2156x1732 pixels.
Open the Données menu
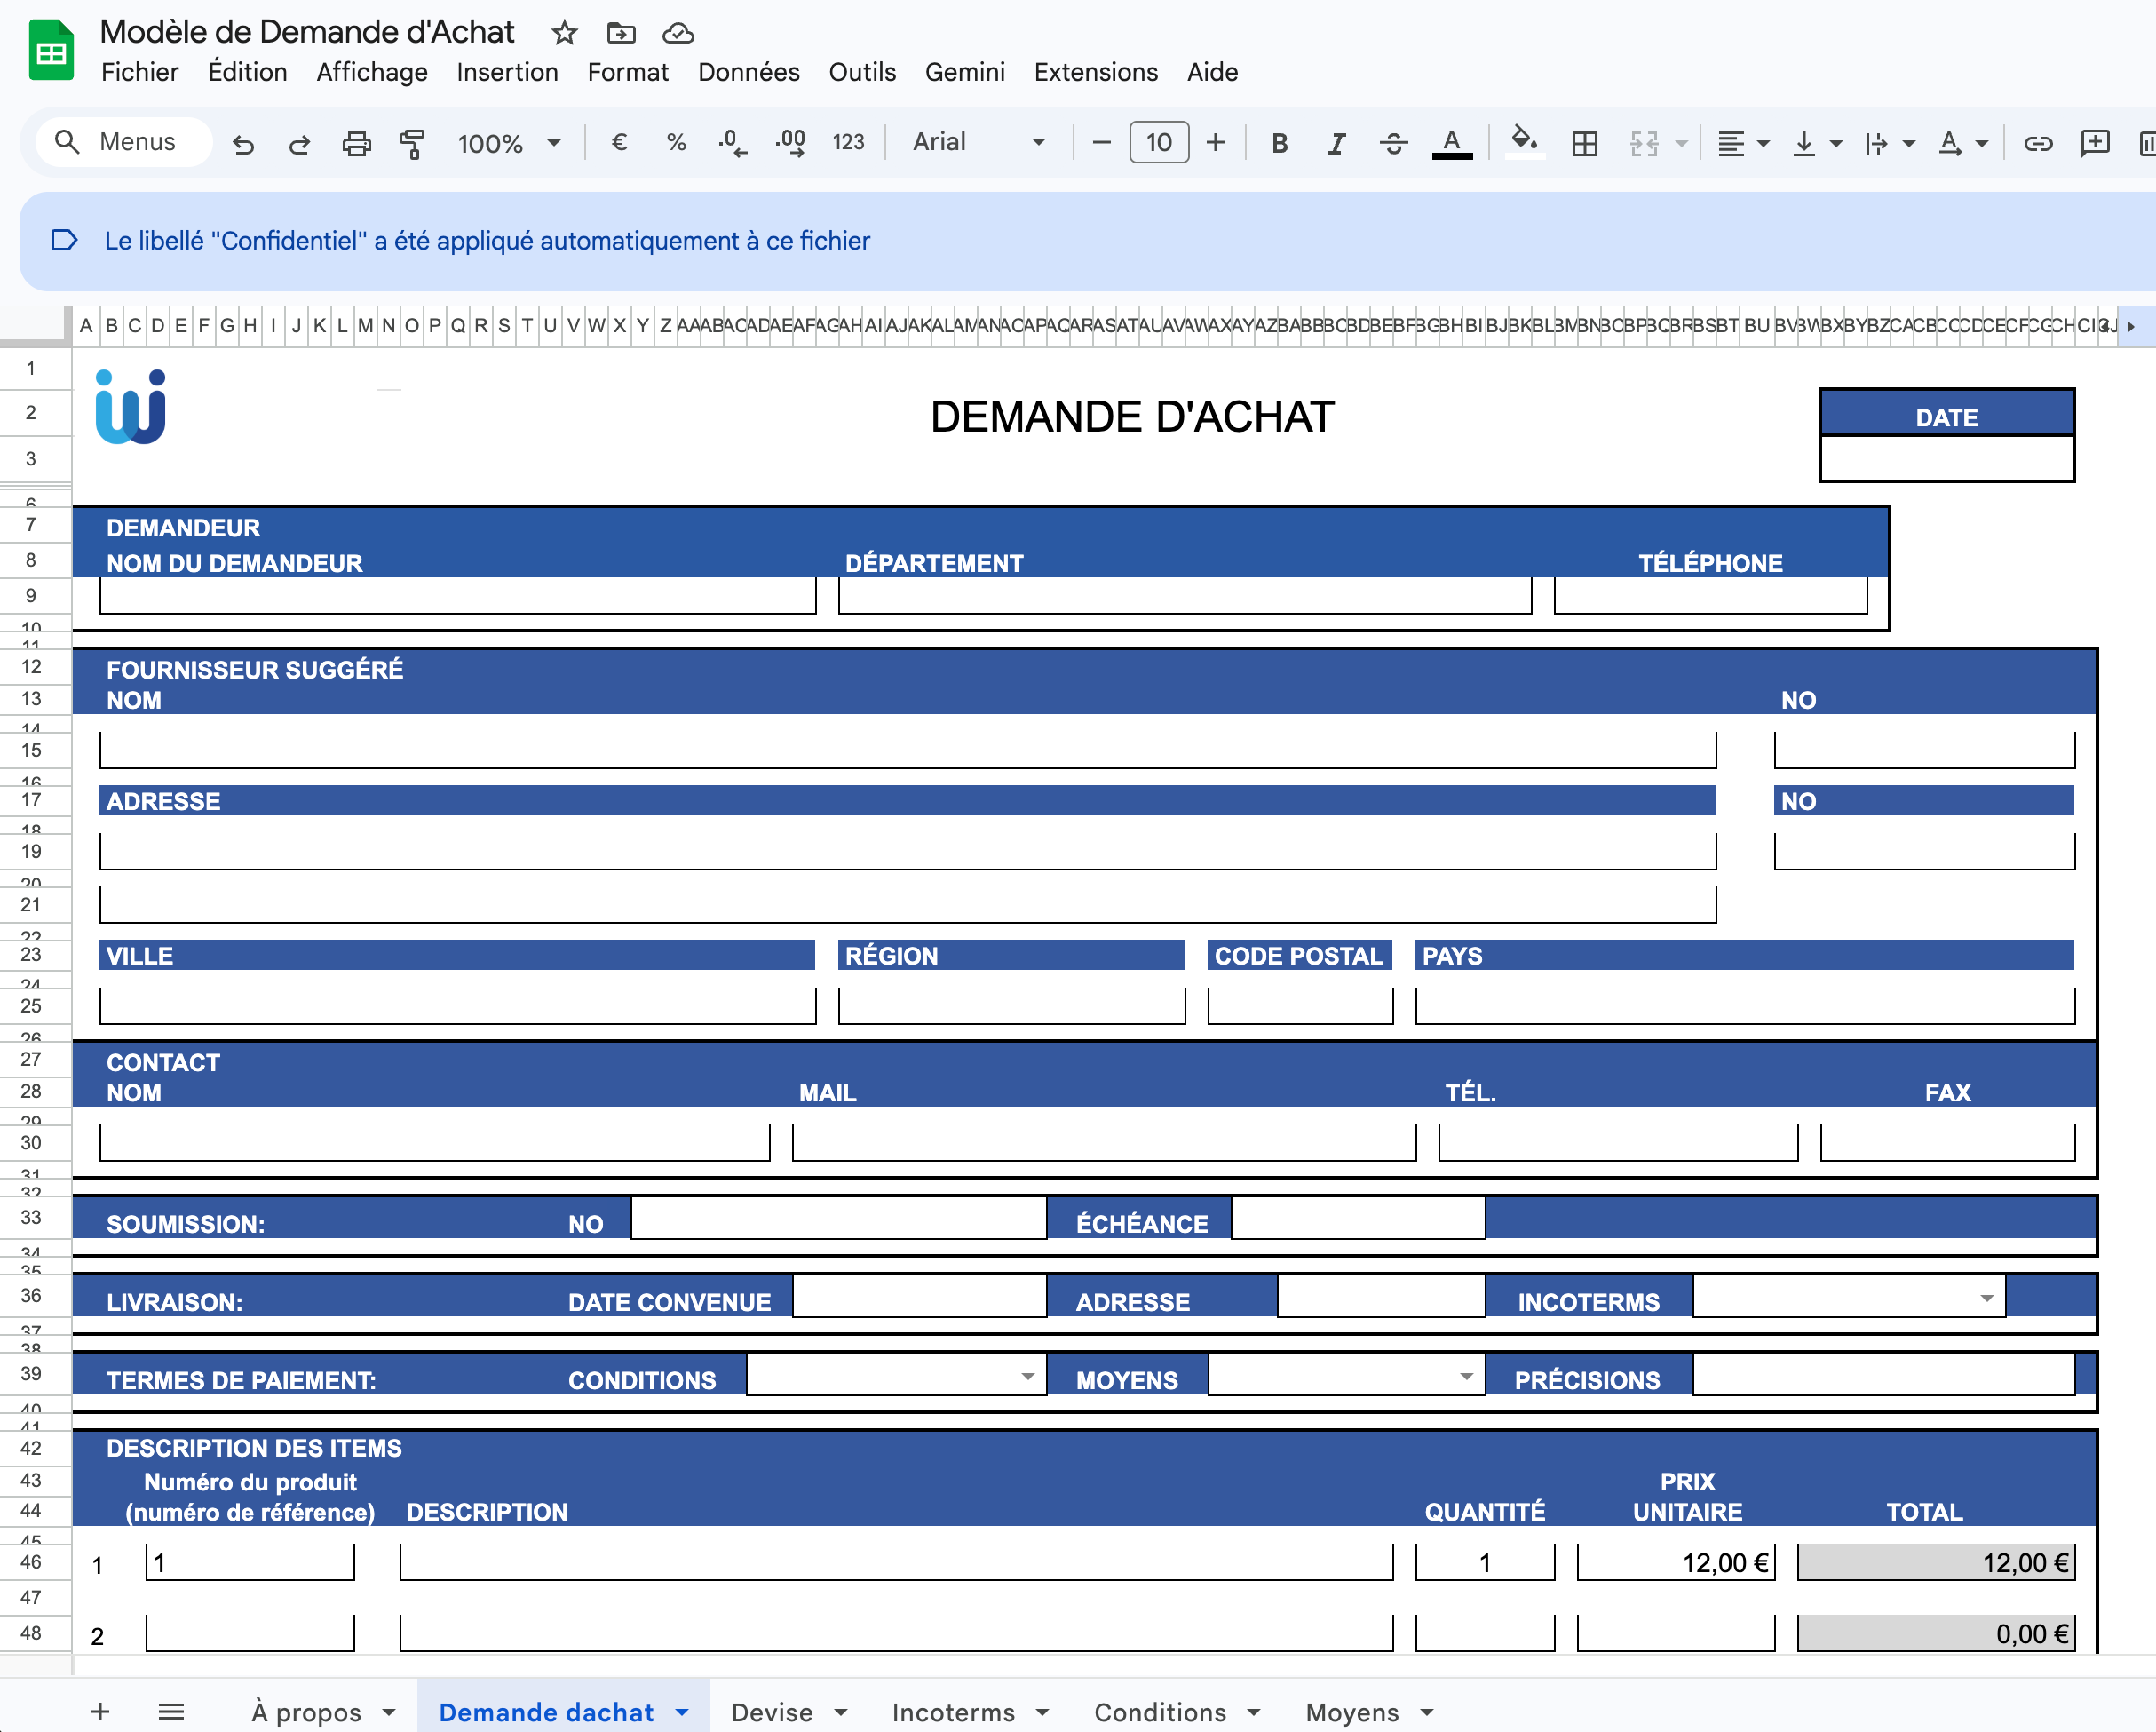pos(748,72)
